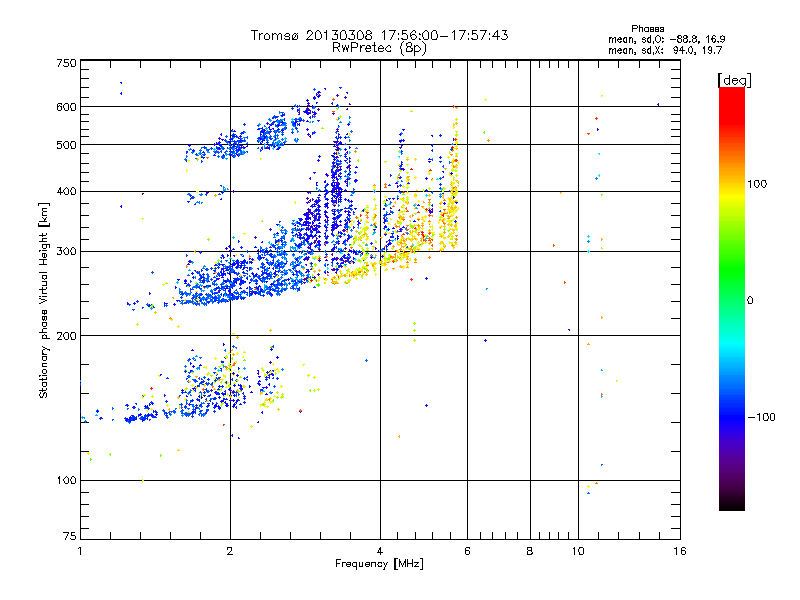
Task: Click the 'Phases' header label
Action: (x=647, y=29)
